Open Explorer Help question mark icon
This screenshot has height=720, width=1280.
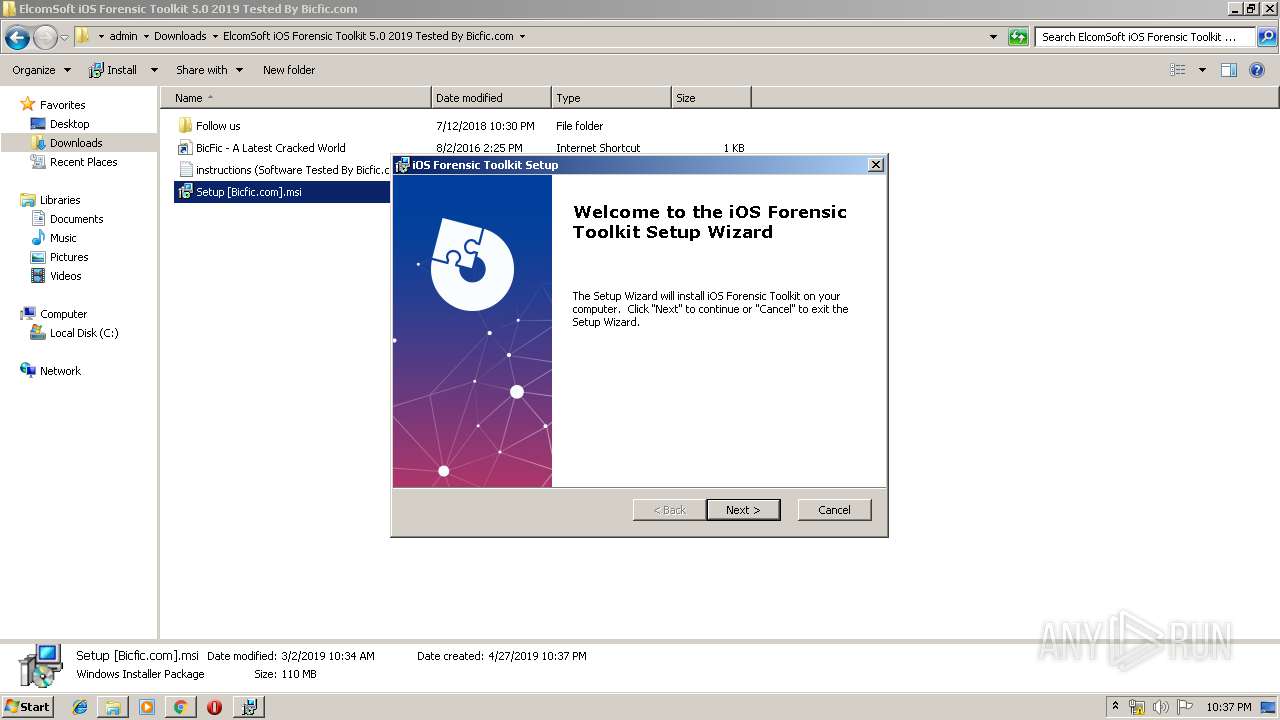point(1258,70)
